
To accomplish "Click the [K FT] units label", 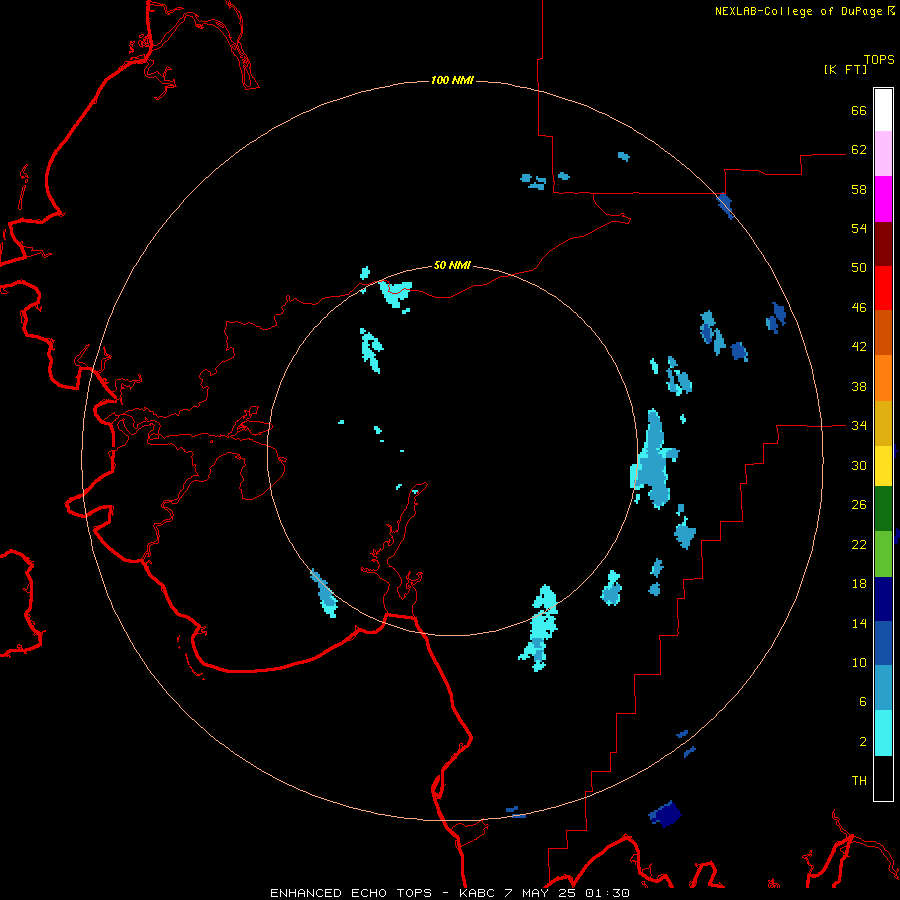I will [x=845, y=69].
